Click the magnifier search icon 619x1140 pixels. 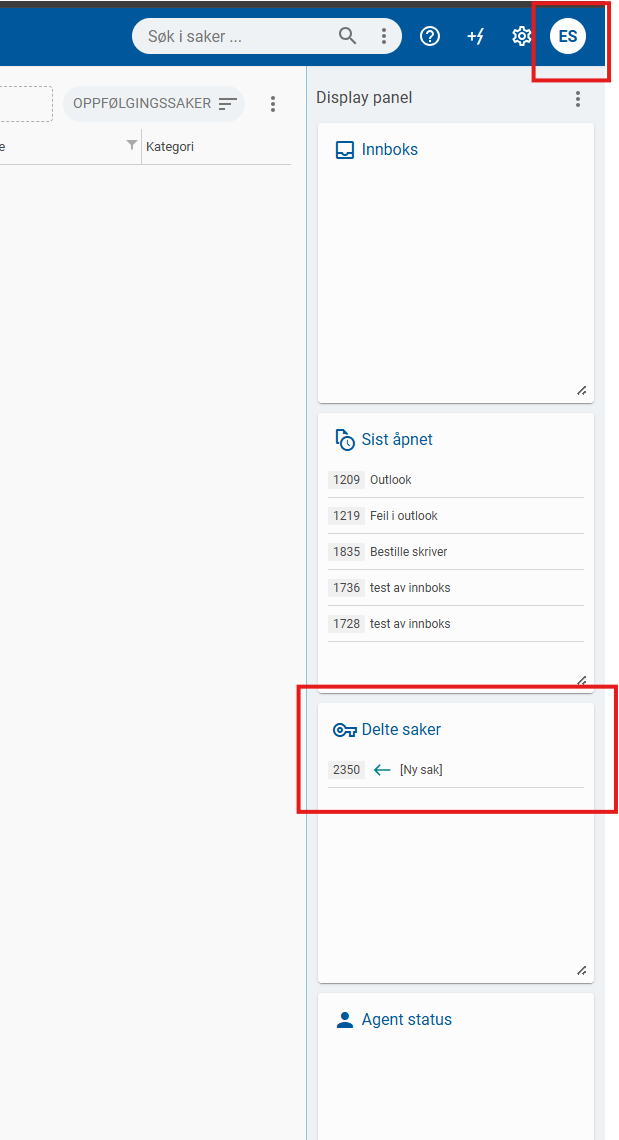347,37
